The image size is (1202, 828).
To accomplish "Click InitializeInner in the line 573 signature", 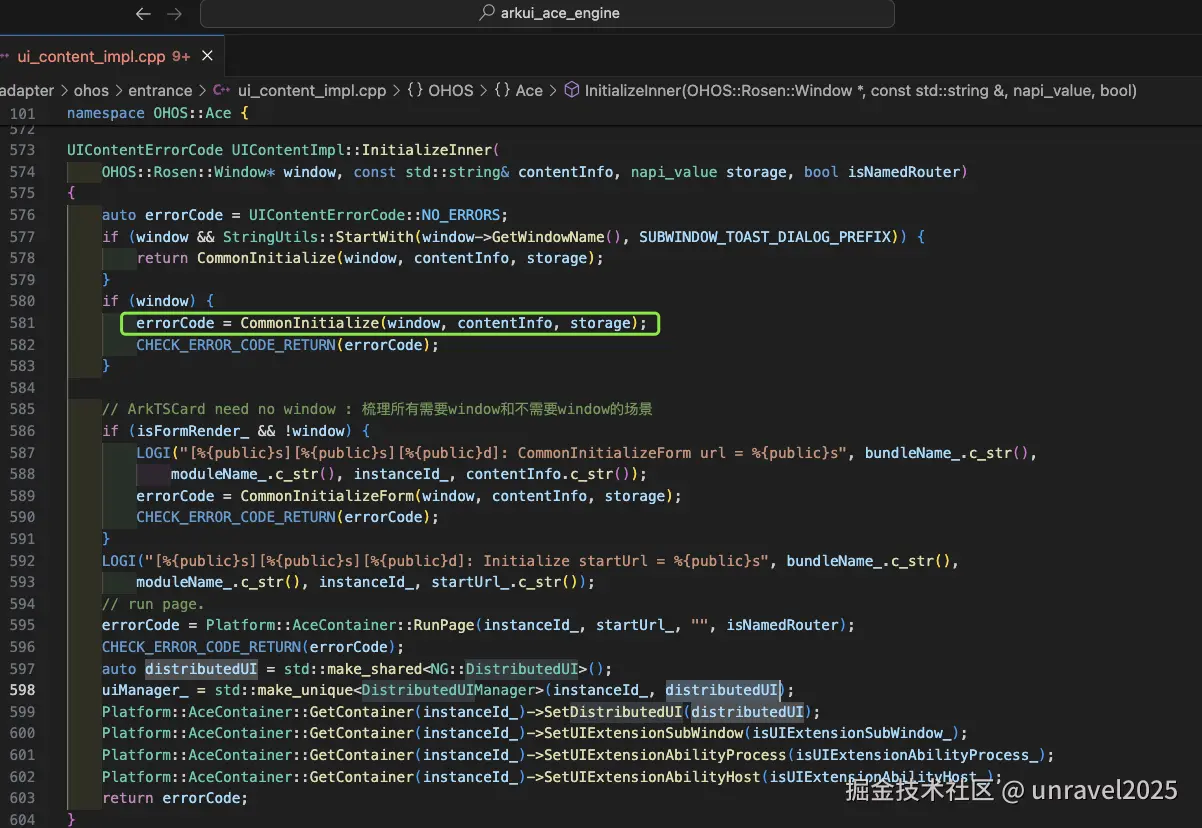I will (427, 150).
